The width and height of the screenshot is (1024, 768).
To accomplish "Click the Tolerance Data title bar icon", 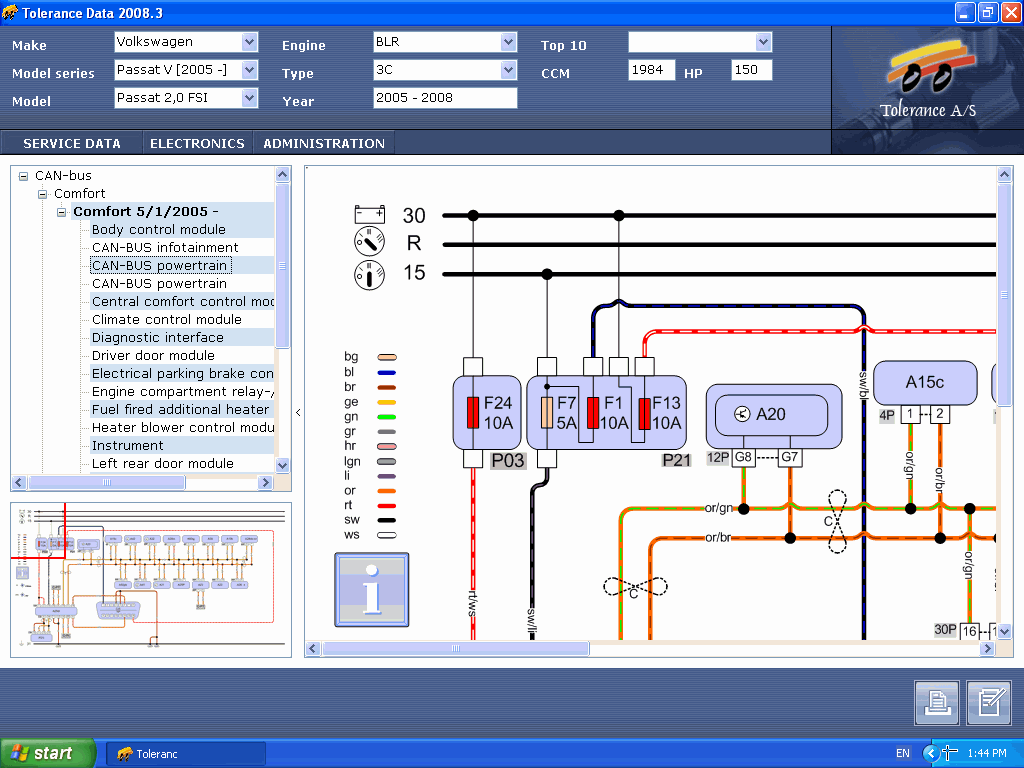I will [x=10, y=12].
